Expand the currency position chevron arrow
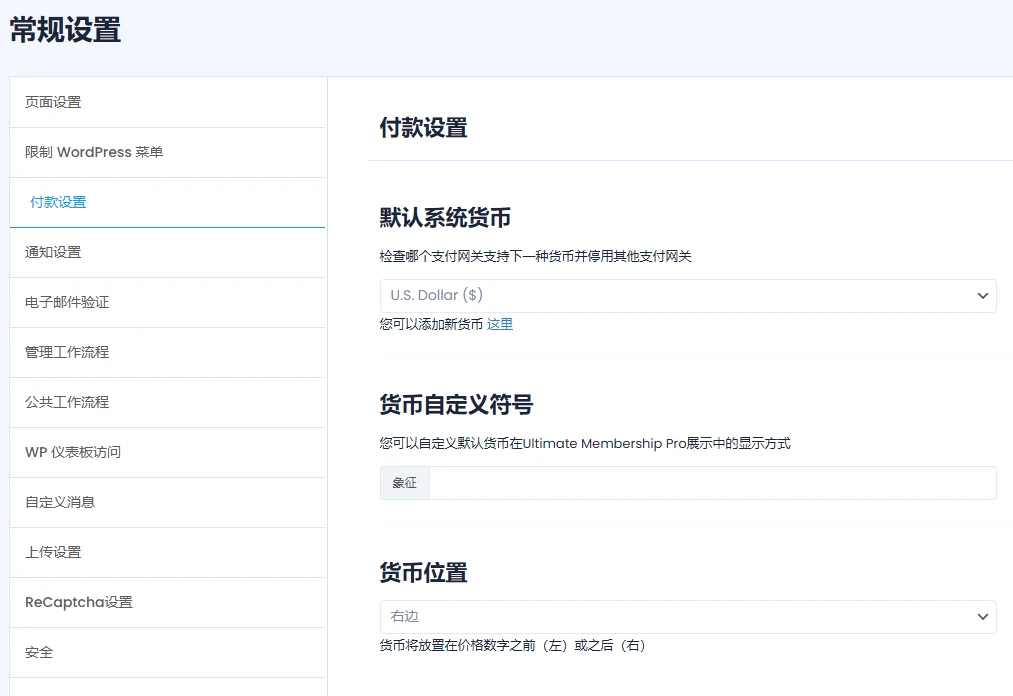This screenshot has width=1013, height=696. (x=981, y=616)
